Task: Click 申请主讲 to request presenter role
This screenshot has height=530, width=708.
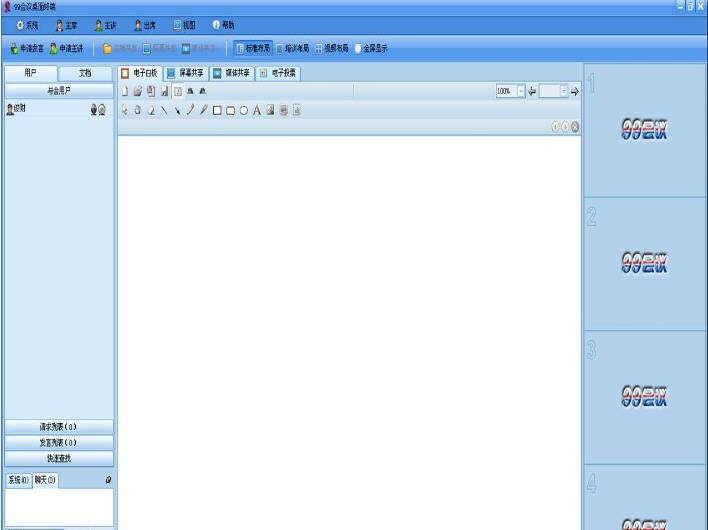Action: [66, 48]
